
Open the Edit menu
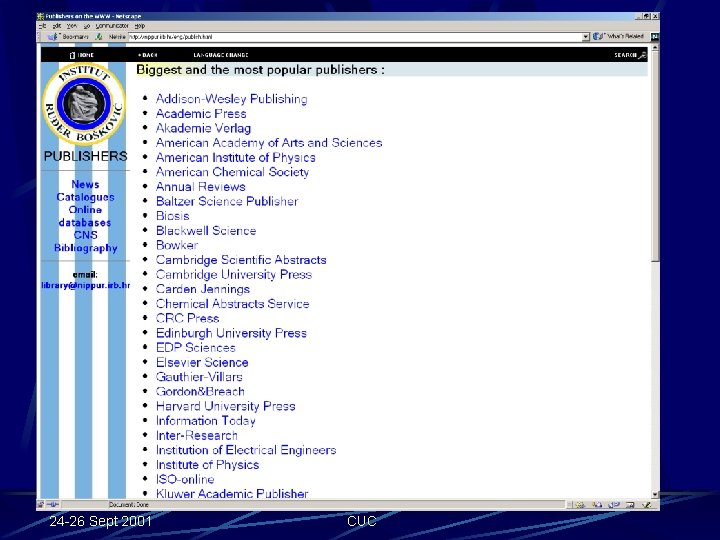[x=57, y=26]
